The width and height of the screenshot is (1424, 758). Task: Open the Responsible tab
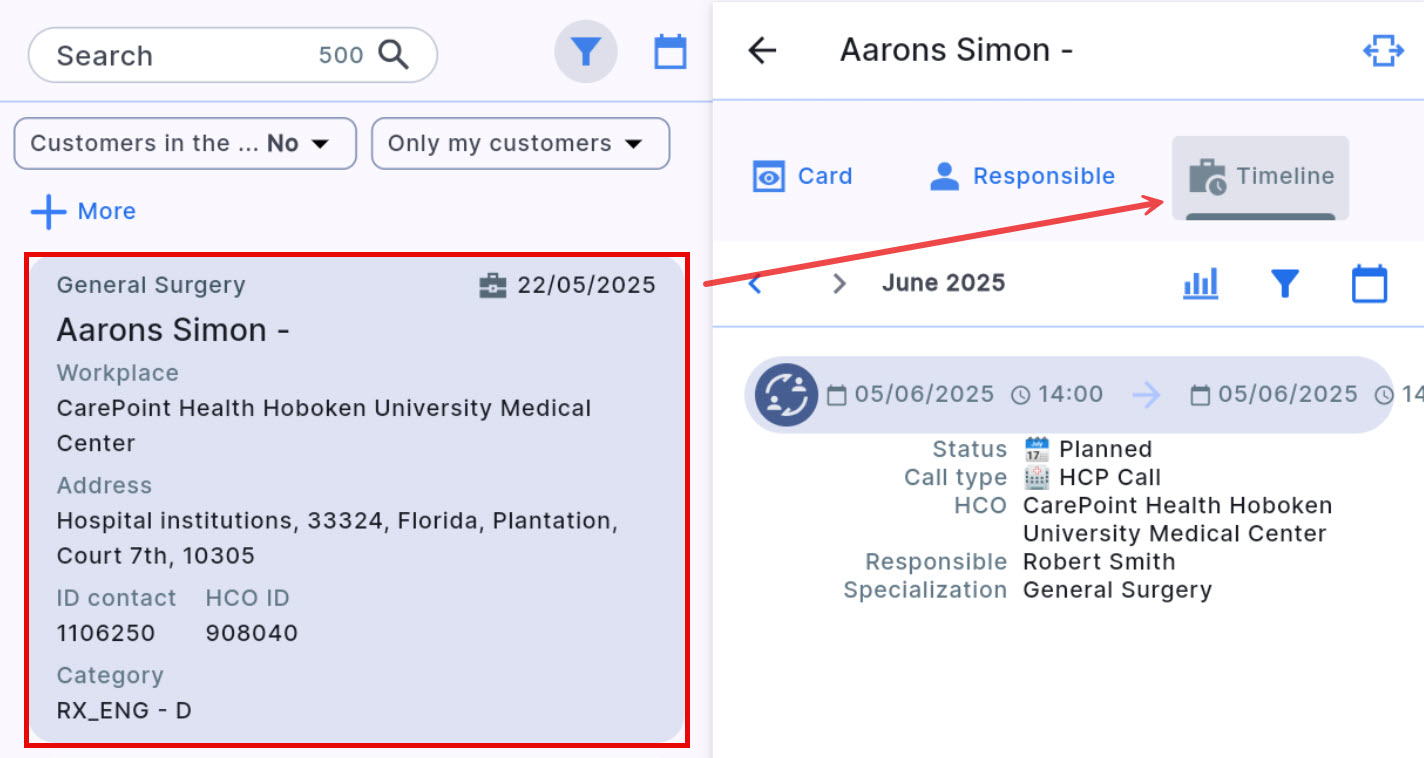pos(1022,177)
